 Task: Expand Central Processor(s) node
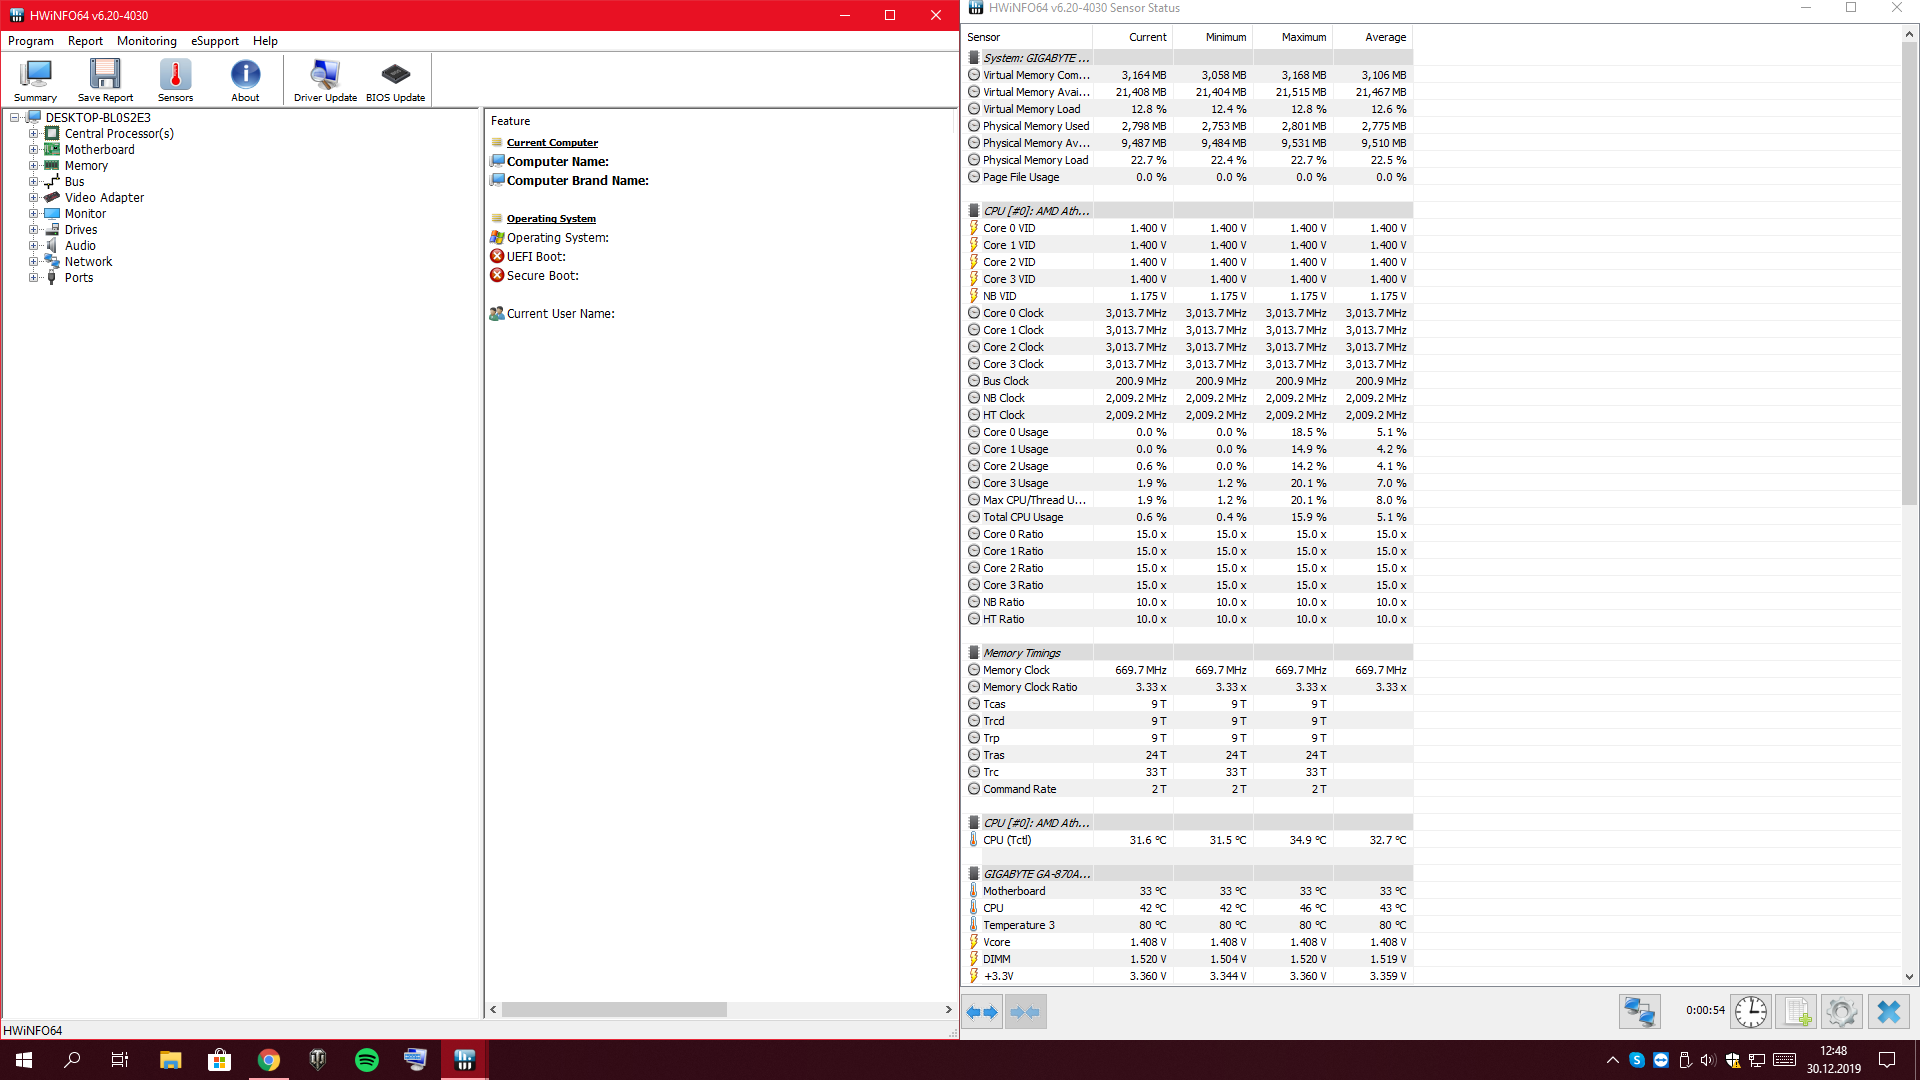(x=33, y=134)
